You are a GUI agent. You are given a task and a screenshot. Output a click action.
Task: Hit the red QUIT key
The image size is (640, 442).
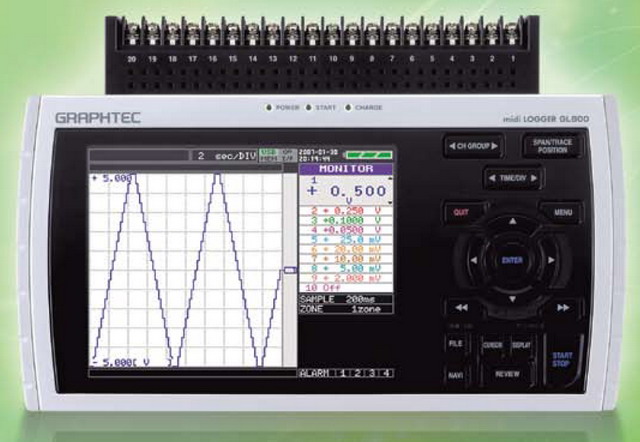461,213
